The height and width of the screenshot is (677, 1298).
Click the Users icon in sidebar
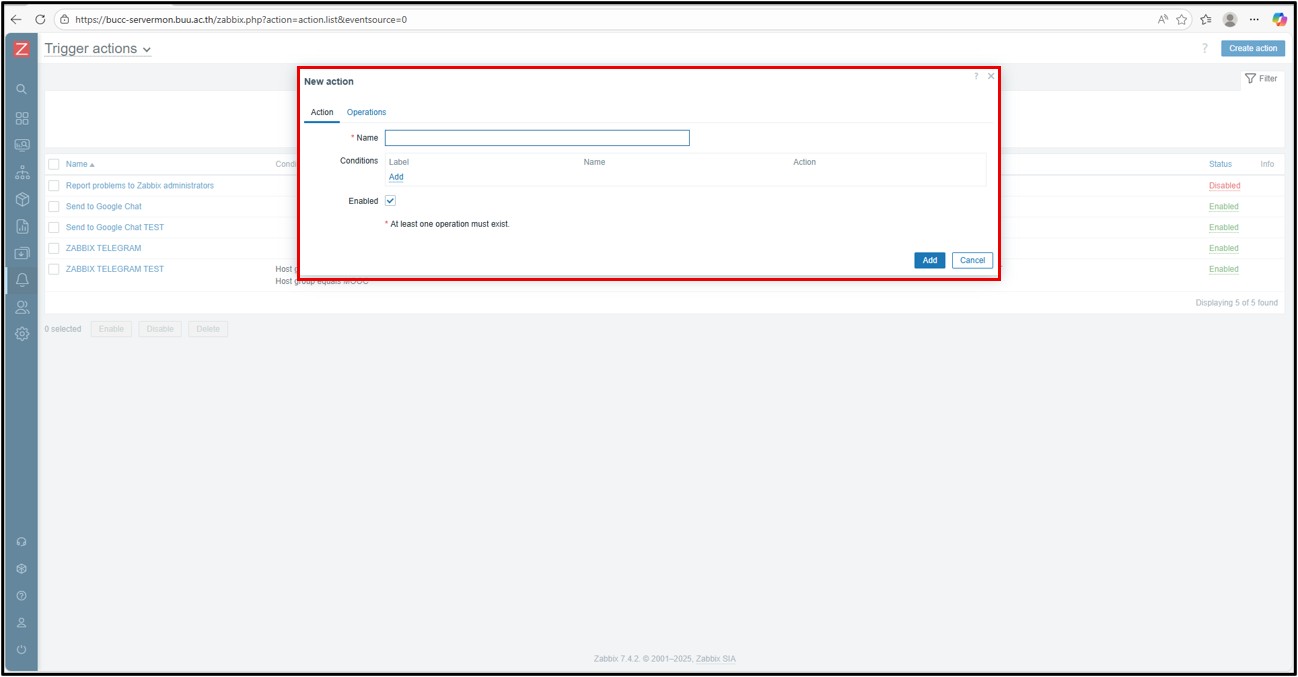[x=22, y=307]
